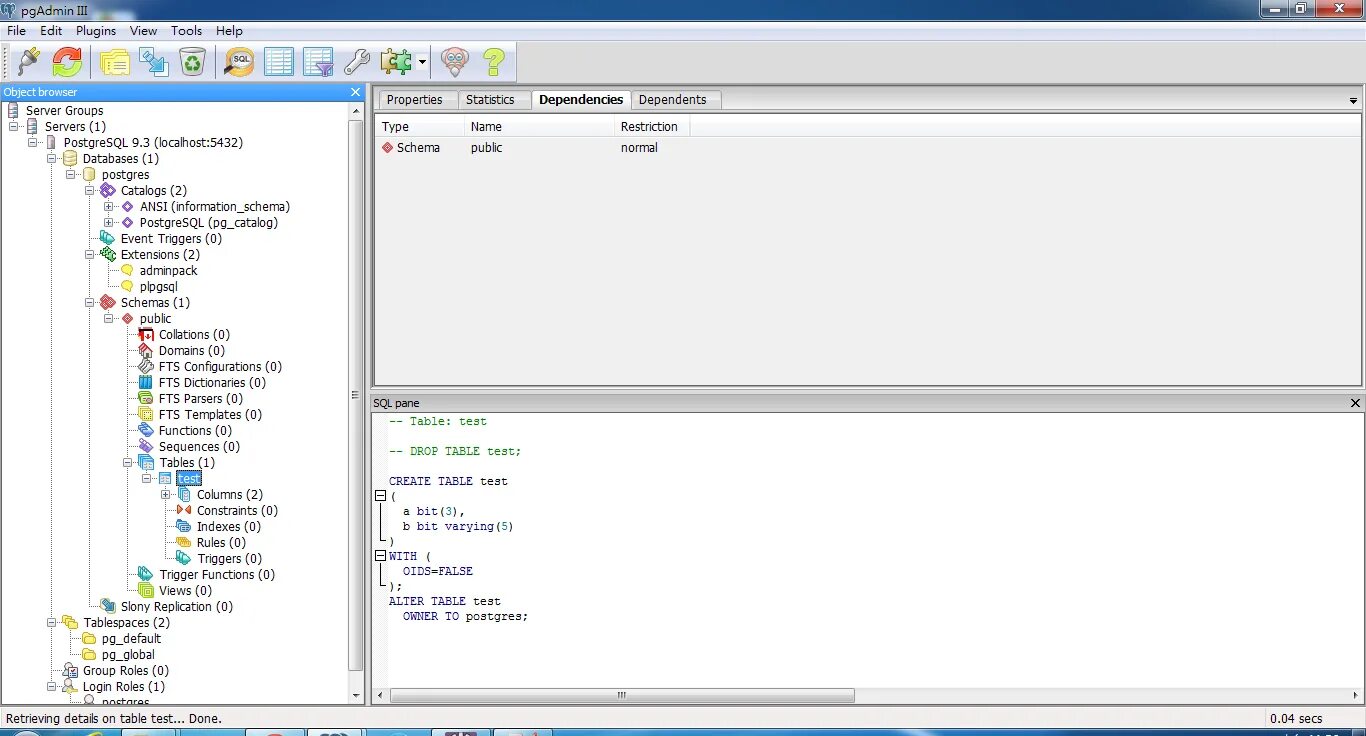Select Sequences (0) in the tree
The height and width of the screenshot is (736, 1366).
tap(199, 447)
